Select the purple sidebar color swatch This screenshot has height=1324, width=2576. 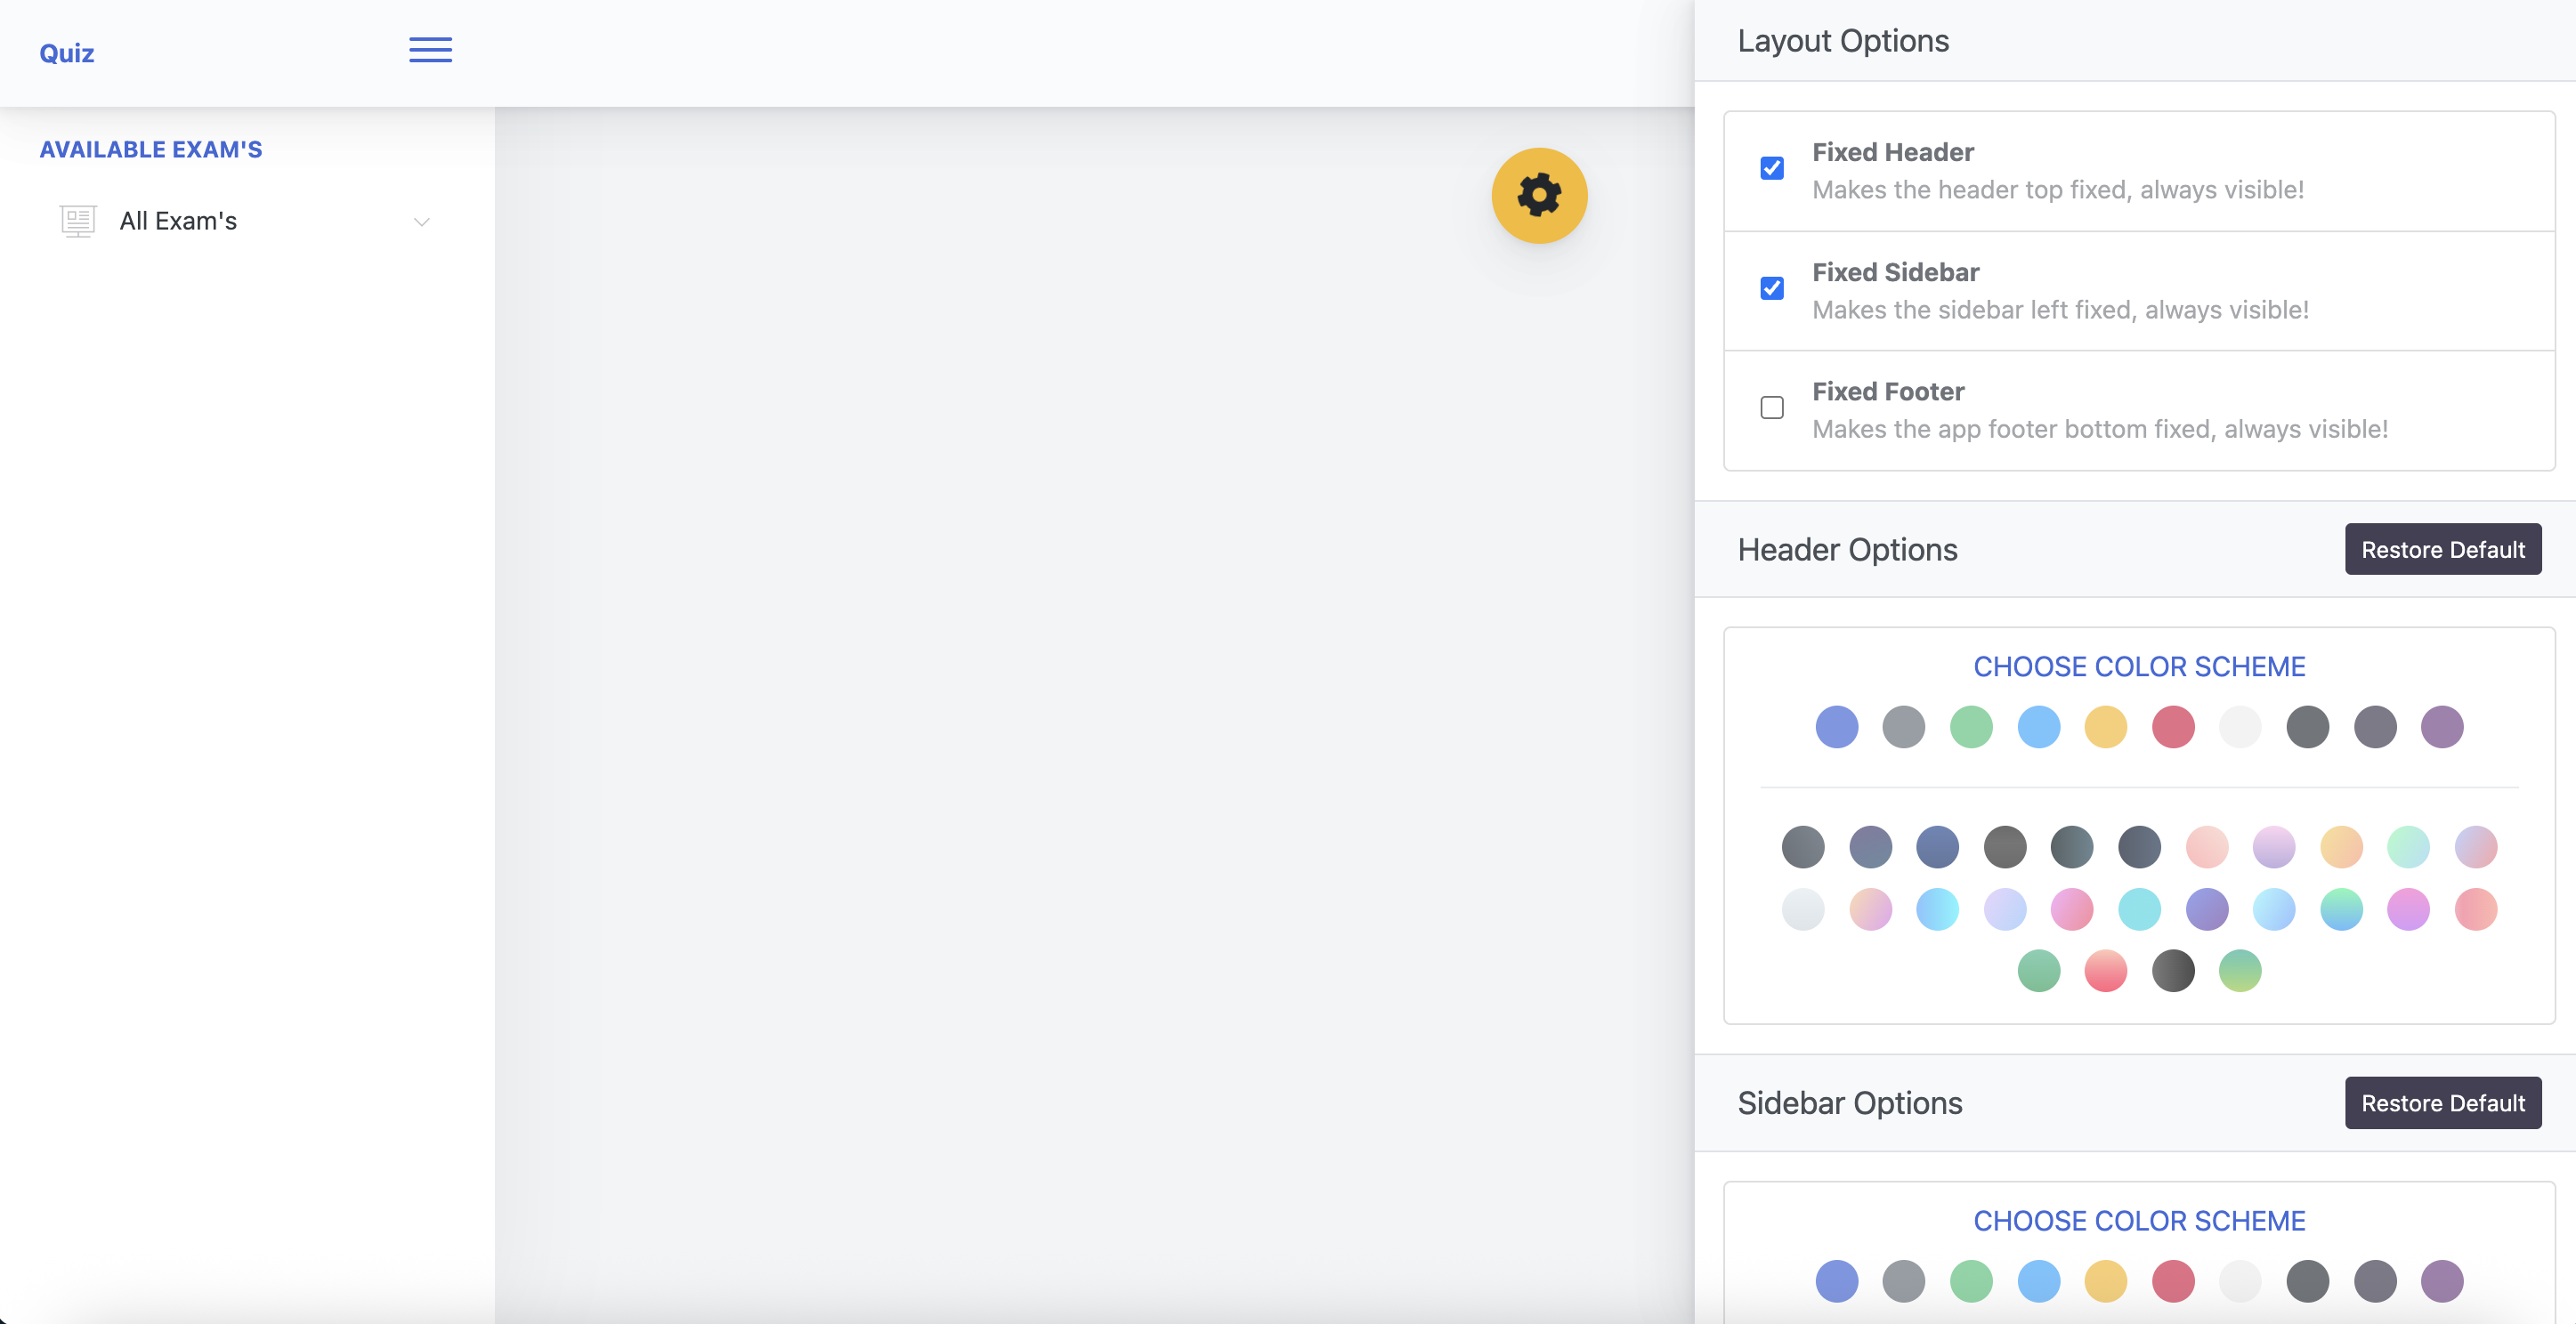2442,1281
